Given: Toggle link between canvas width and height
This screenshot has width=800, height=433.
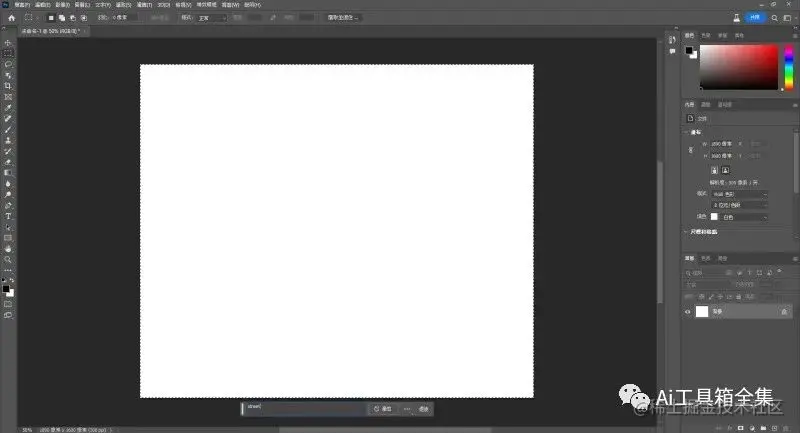Looking at the screenshot, I should point(691,150).
